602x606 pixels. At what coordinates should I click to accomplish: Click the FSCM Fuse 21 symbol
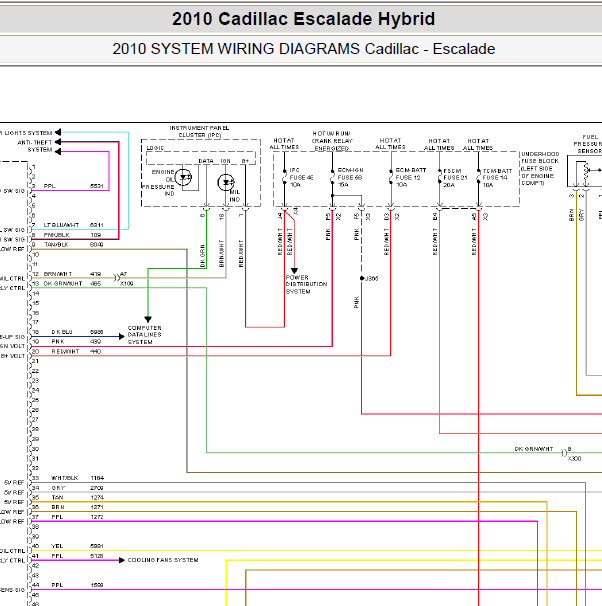click(439, 177)
